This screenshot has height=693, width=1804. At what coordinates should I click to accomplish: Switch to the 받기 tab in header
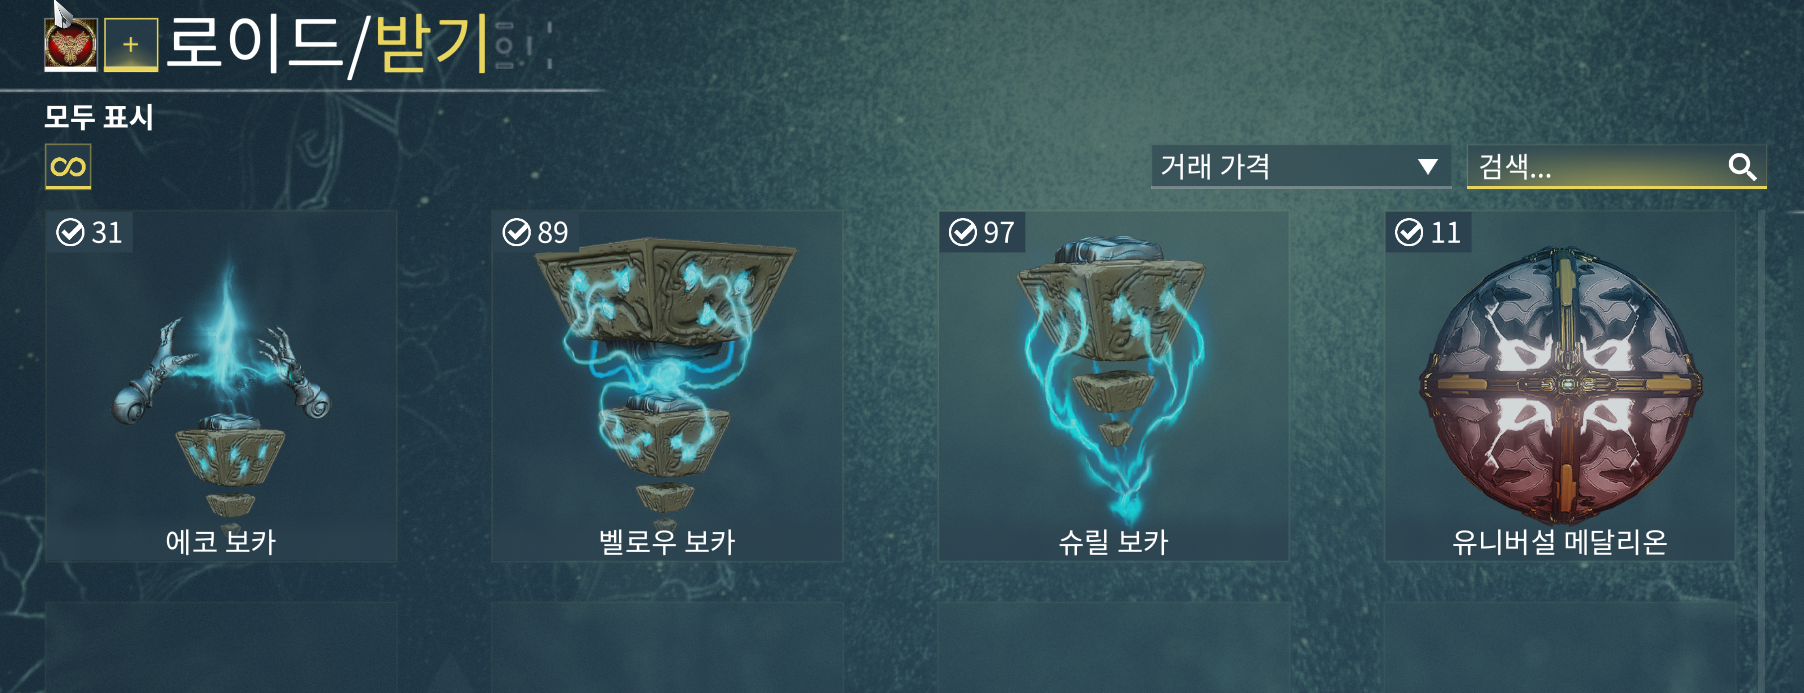point(431,44)
